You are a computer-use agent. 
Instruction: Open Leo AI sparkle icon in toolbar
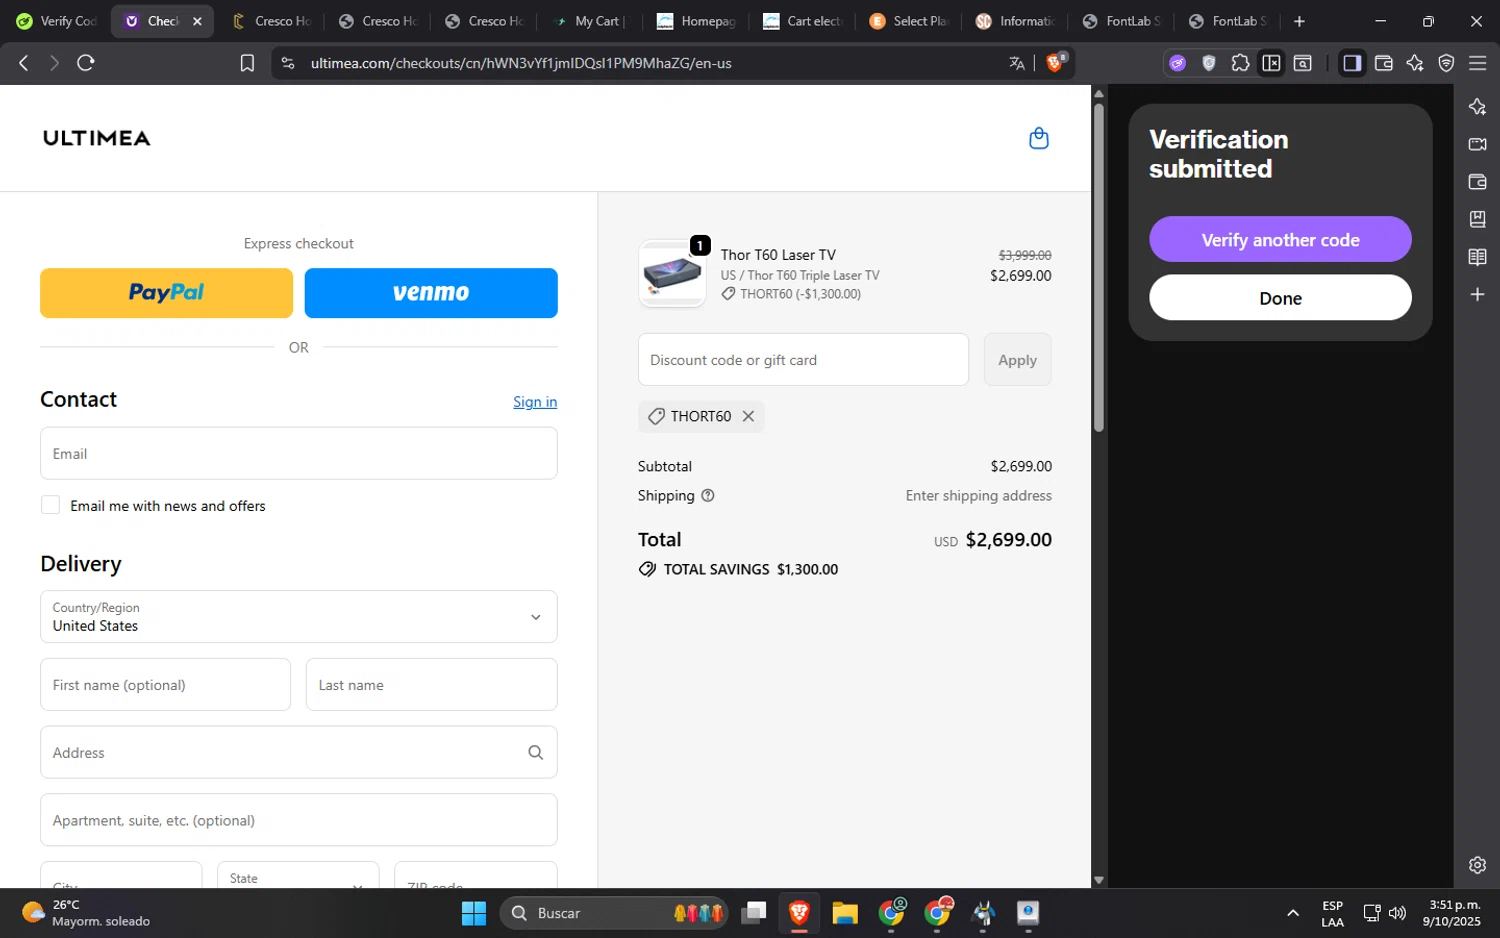click(x=1415, y=63)
